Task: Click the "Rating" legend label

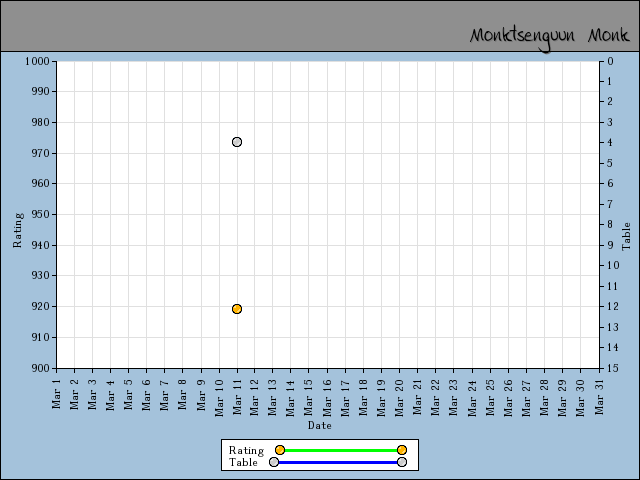Action: point(247,450)
